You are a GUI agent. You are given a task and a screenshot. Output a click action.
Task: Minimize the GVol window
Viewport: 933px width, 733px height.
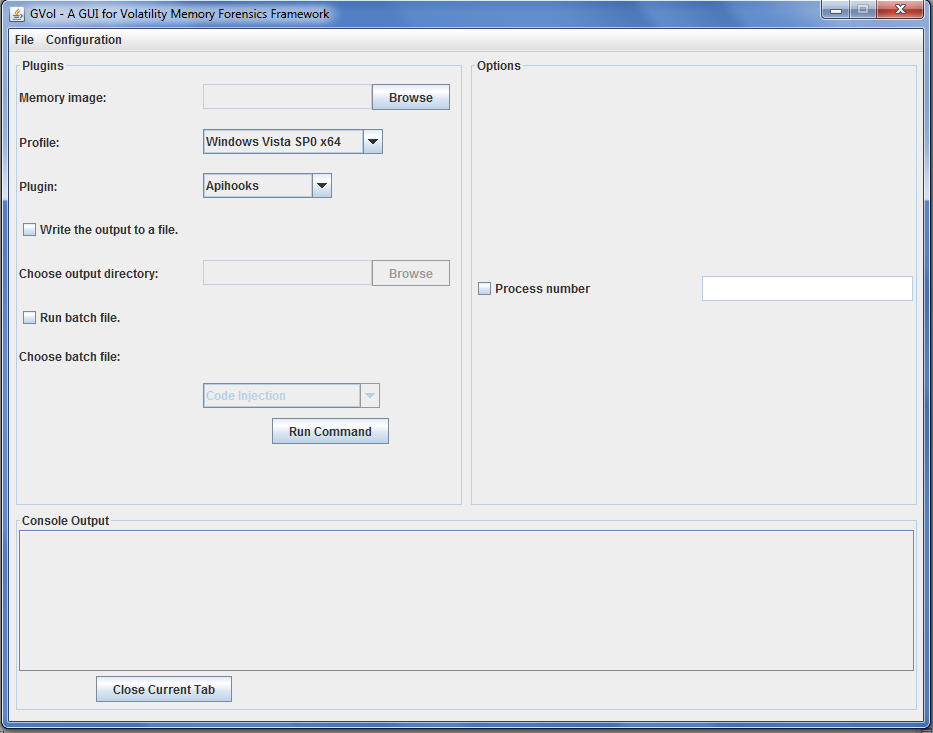(836, 10)
